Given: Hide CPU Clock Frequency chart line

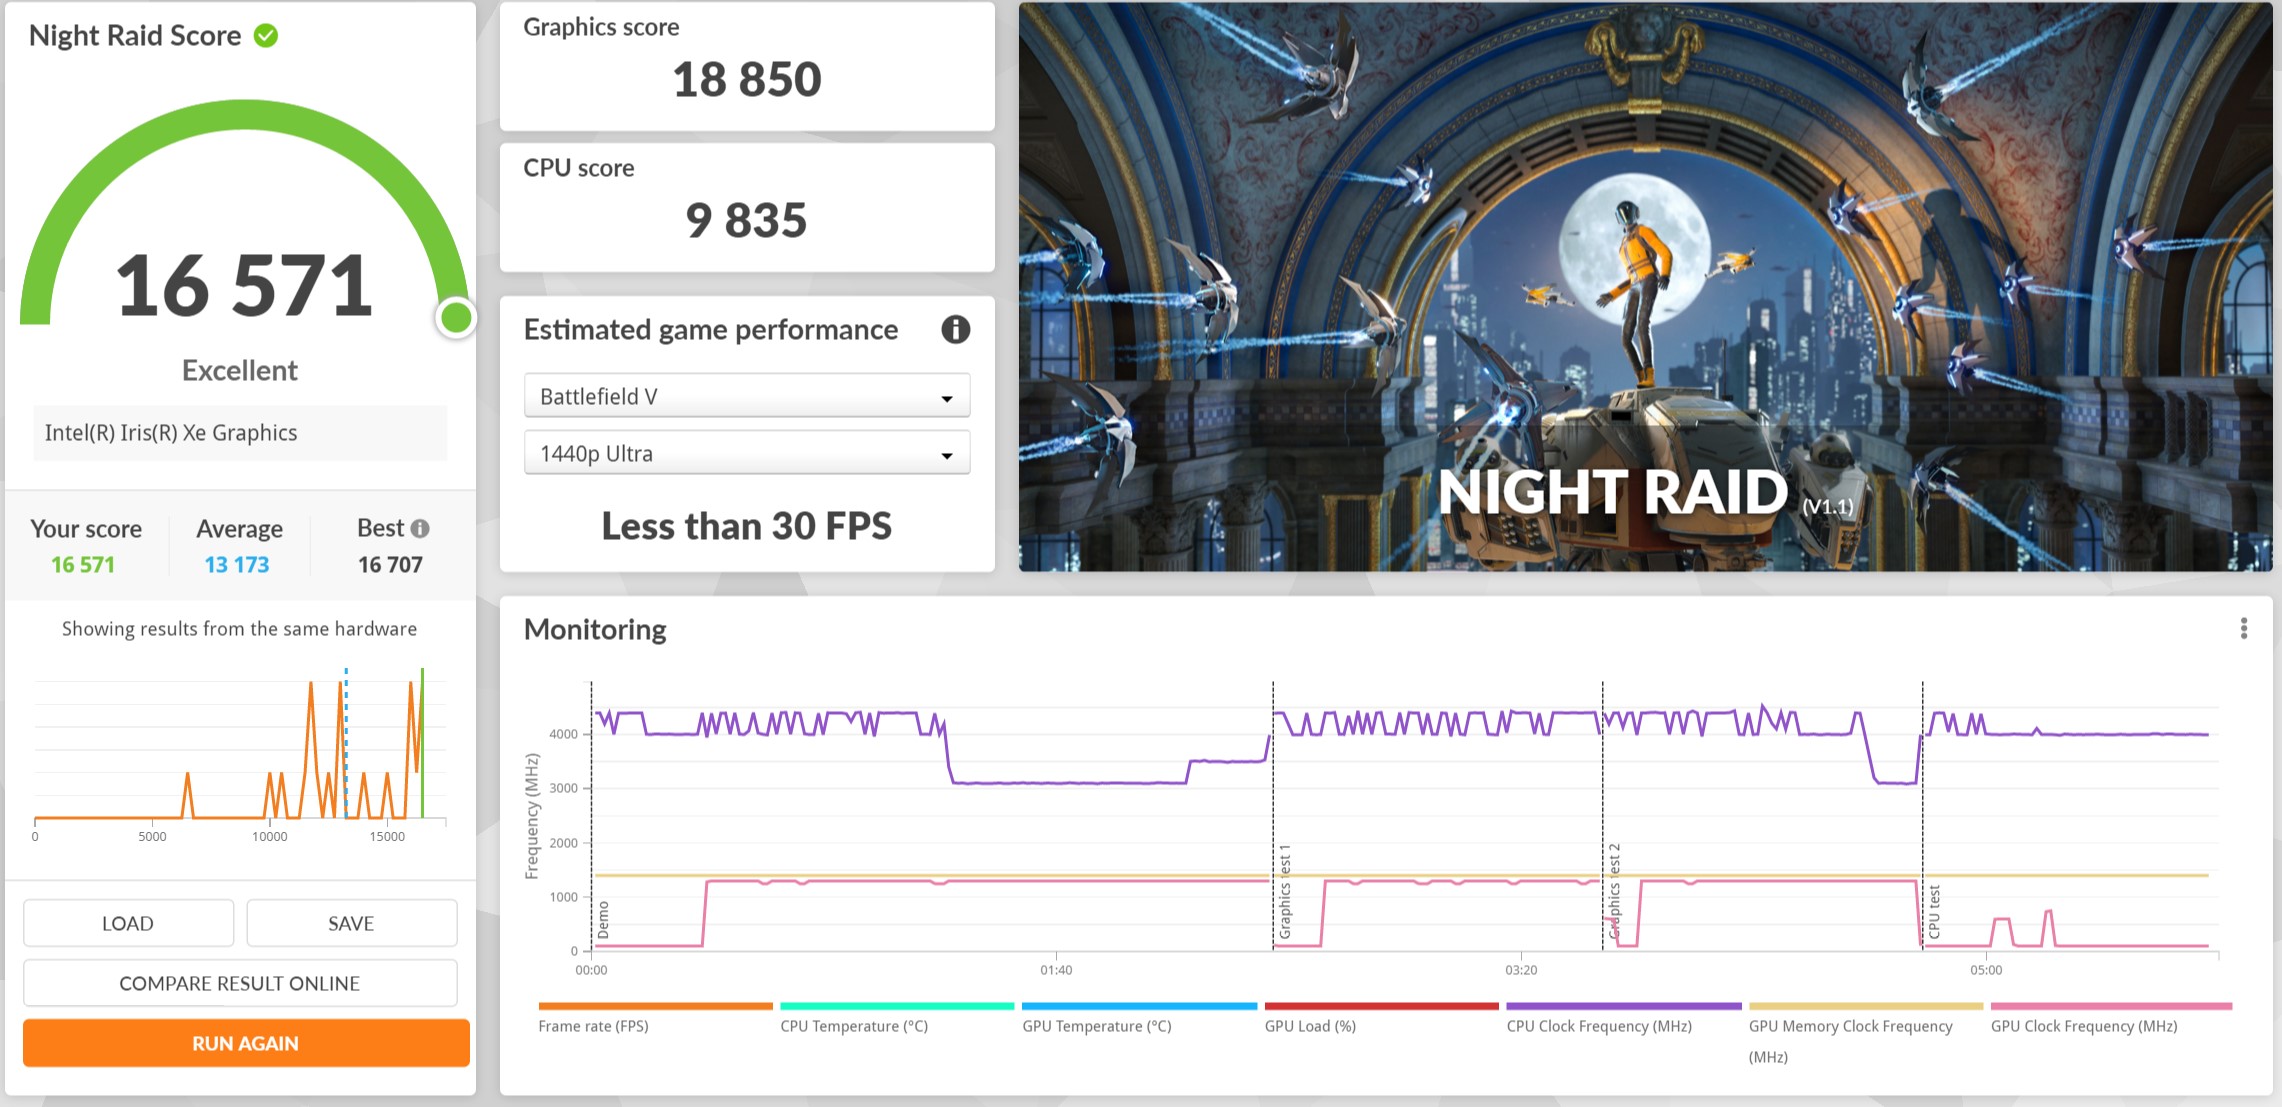Looking at the screenshot, I should point(1598,1026).
